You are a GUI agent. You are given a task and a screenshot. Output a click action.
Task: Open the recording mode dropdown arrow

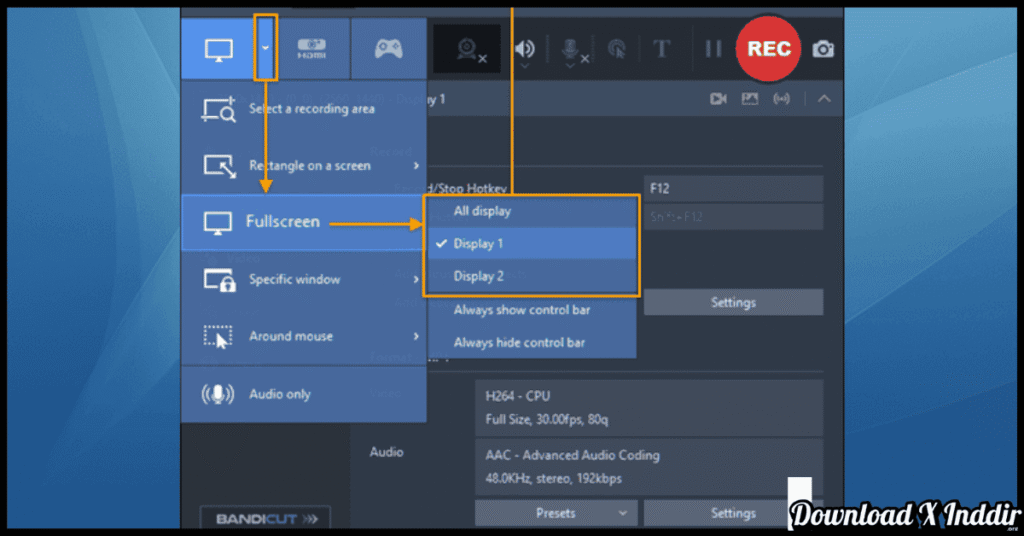point(265,48)
